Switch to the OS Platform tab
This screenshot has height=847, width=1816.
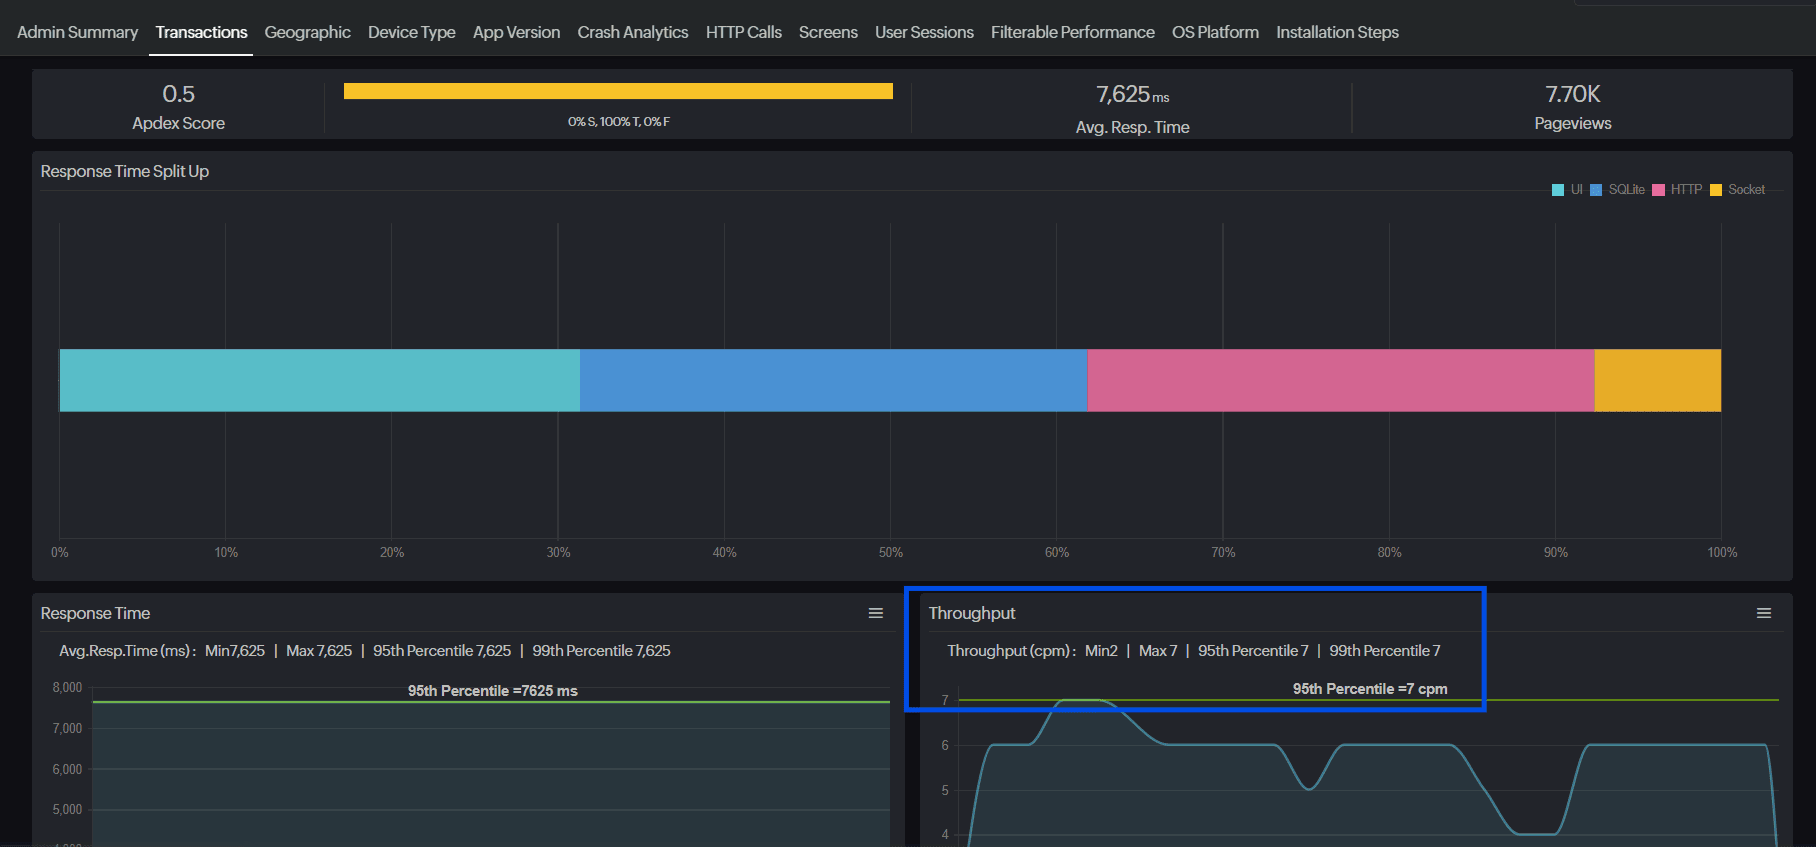[x=1215, y=32]
